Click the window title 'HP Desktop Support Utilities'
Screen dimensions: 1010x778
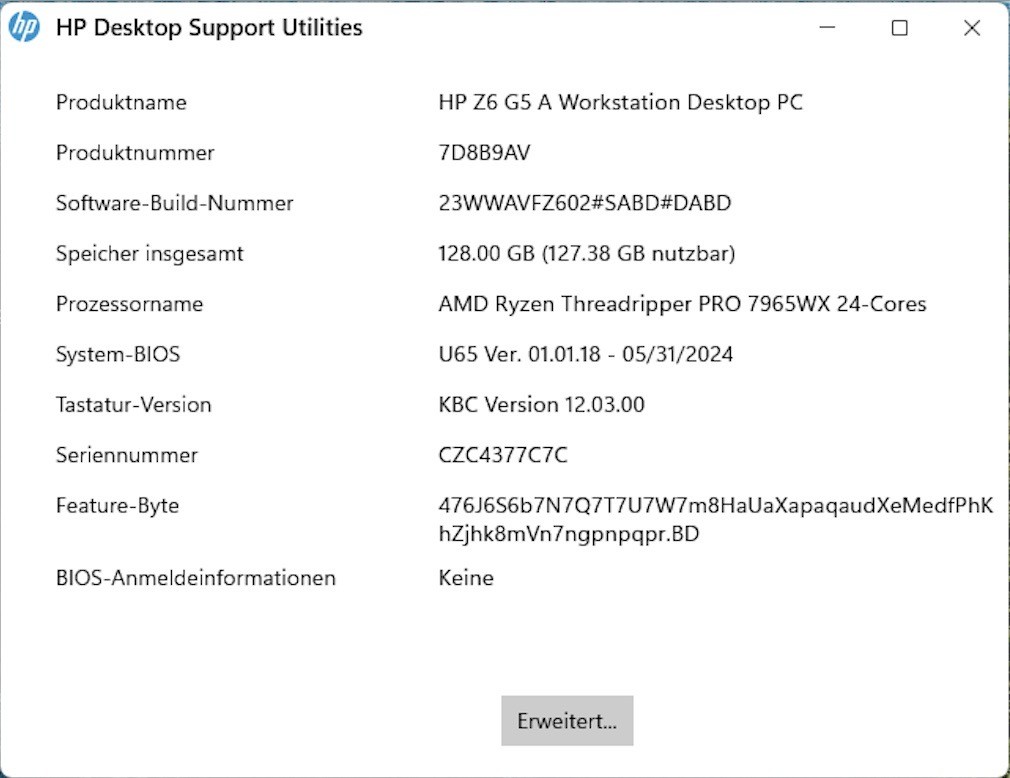pyautogui.click(x=209, y=28)
